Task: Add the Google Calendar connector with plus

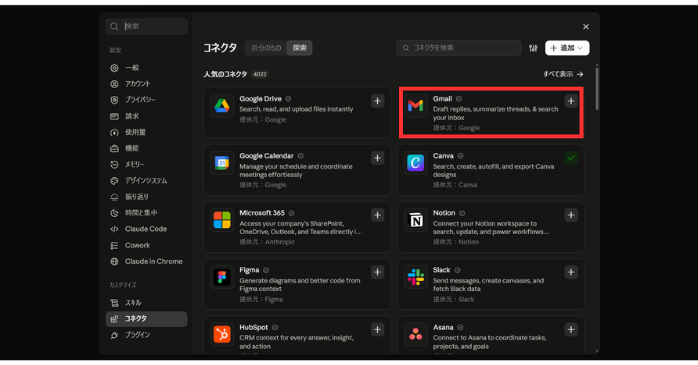Action: click(x=377, y=158)
